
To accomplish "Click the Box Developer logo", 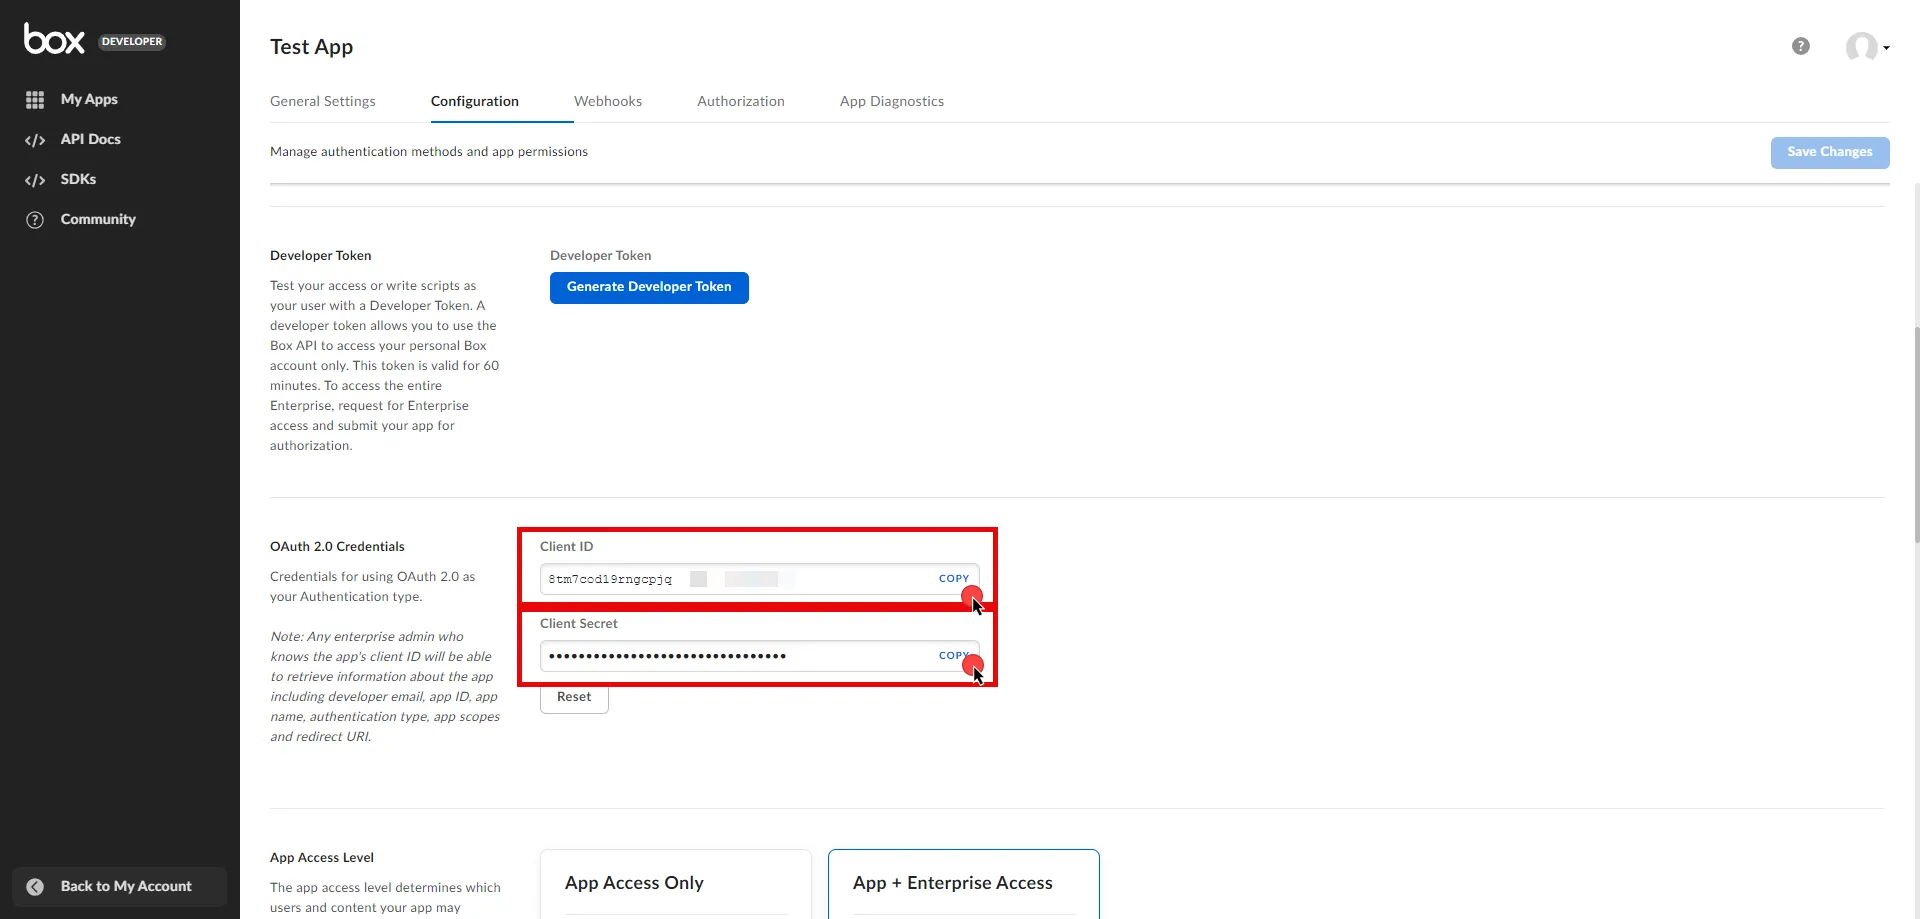I will tap(55, 39).
